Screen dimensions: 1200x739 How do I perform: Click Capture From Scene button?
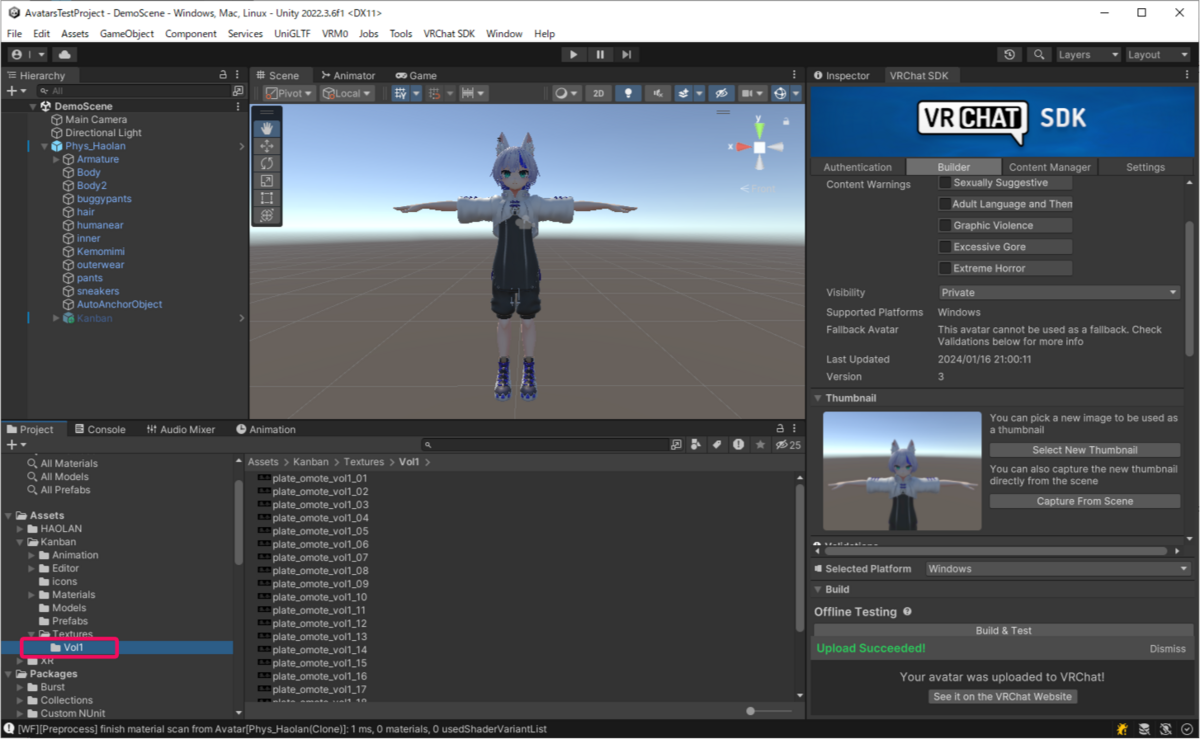pos(1085,501)
